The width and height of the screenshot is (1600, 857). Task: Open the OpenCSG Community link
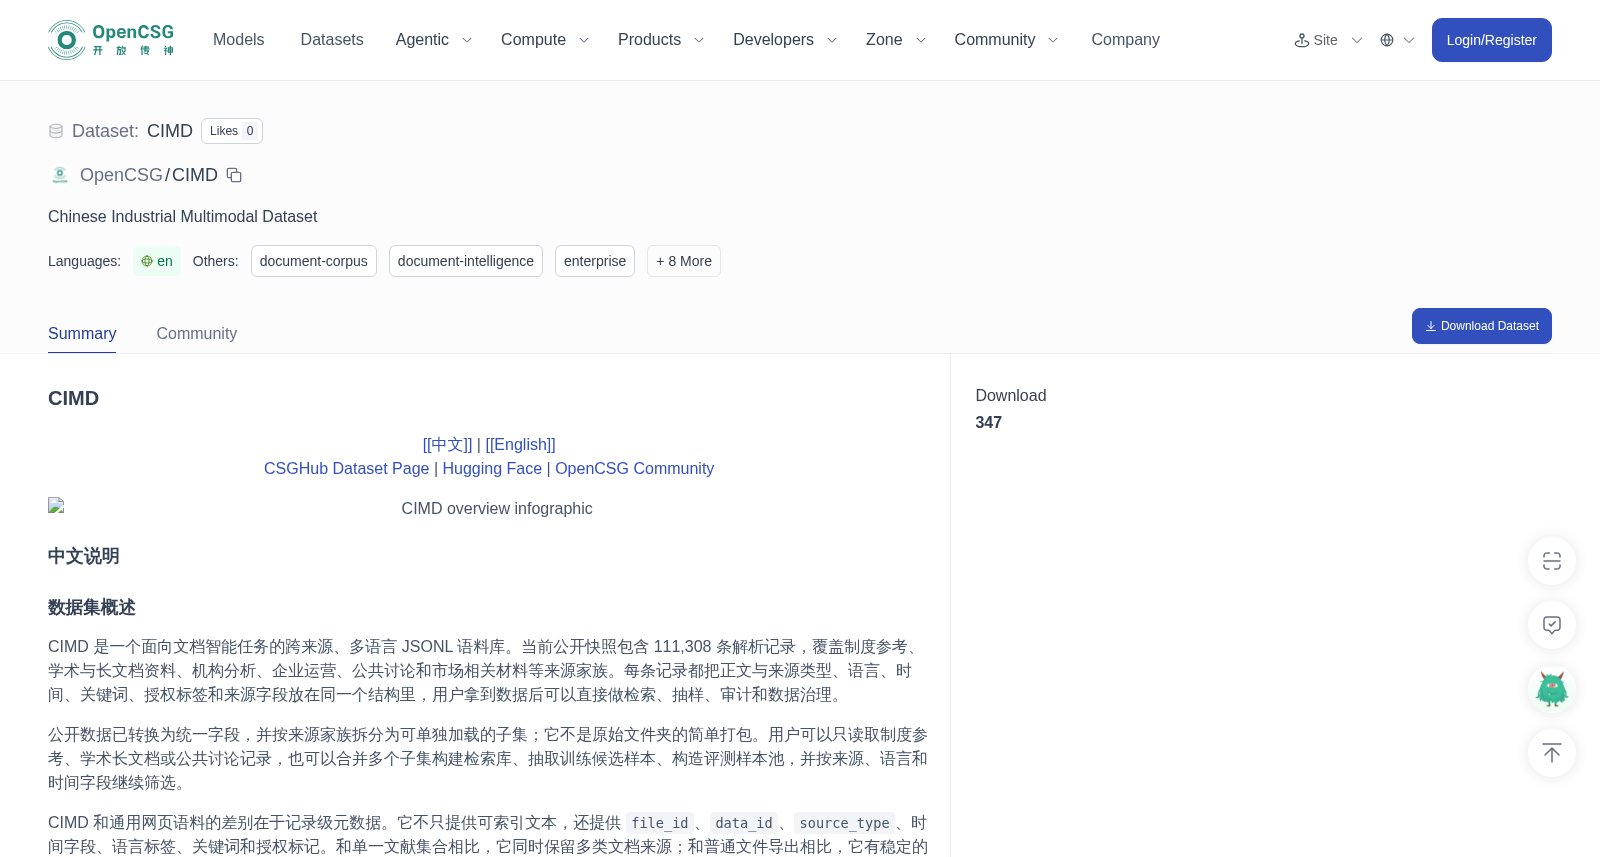point(634,469)
